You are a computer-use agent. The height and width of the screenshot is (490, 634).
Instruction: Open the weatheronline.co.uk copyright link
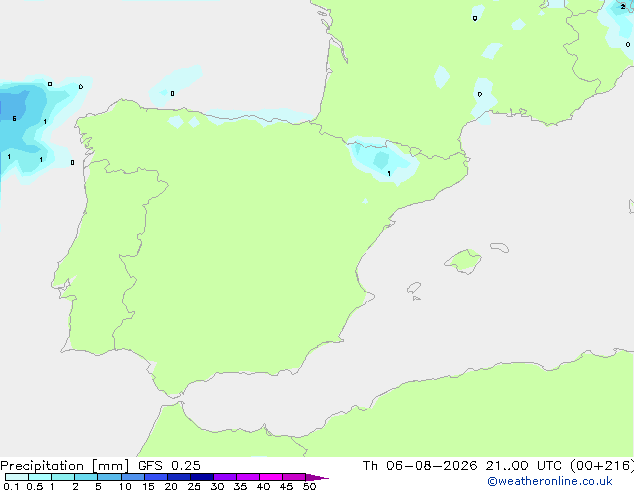coord(550,481)
